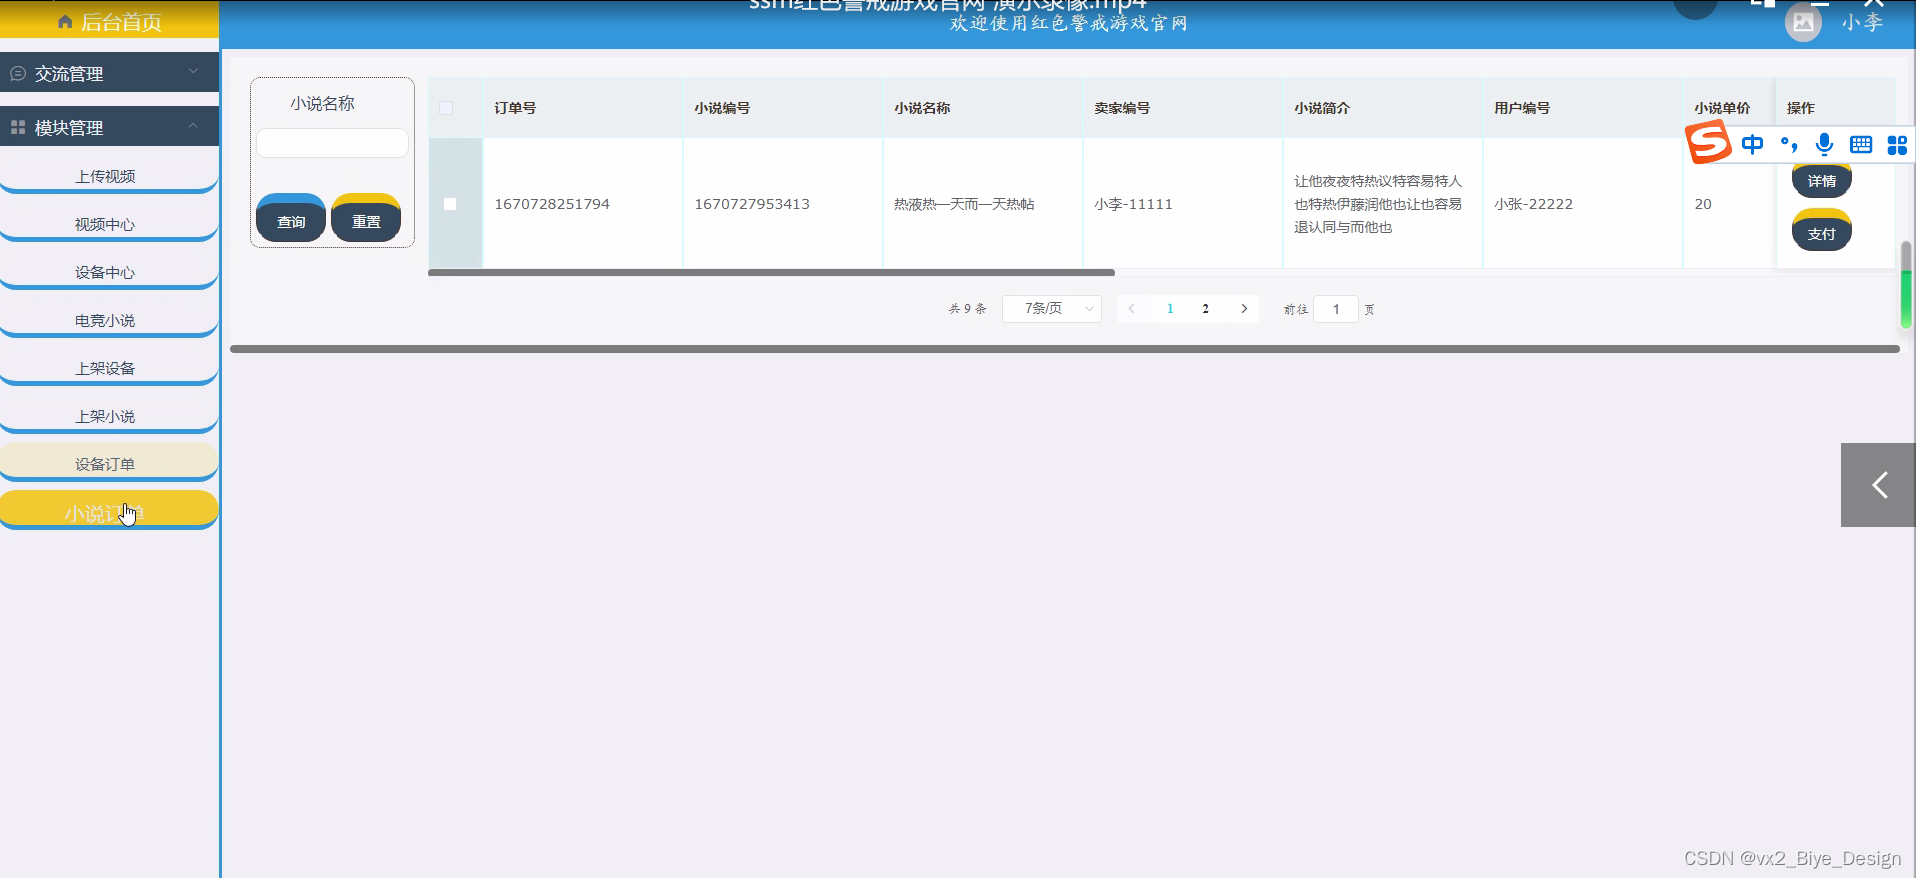Open the 上架设备 menu item

[109, 367]
